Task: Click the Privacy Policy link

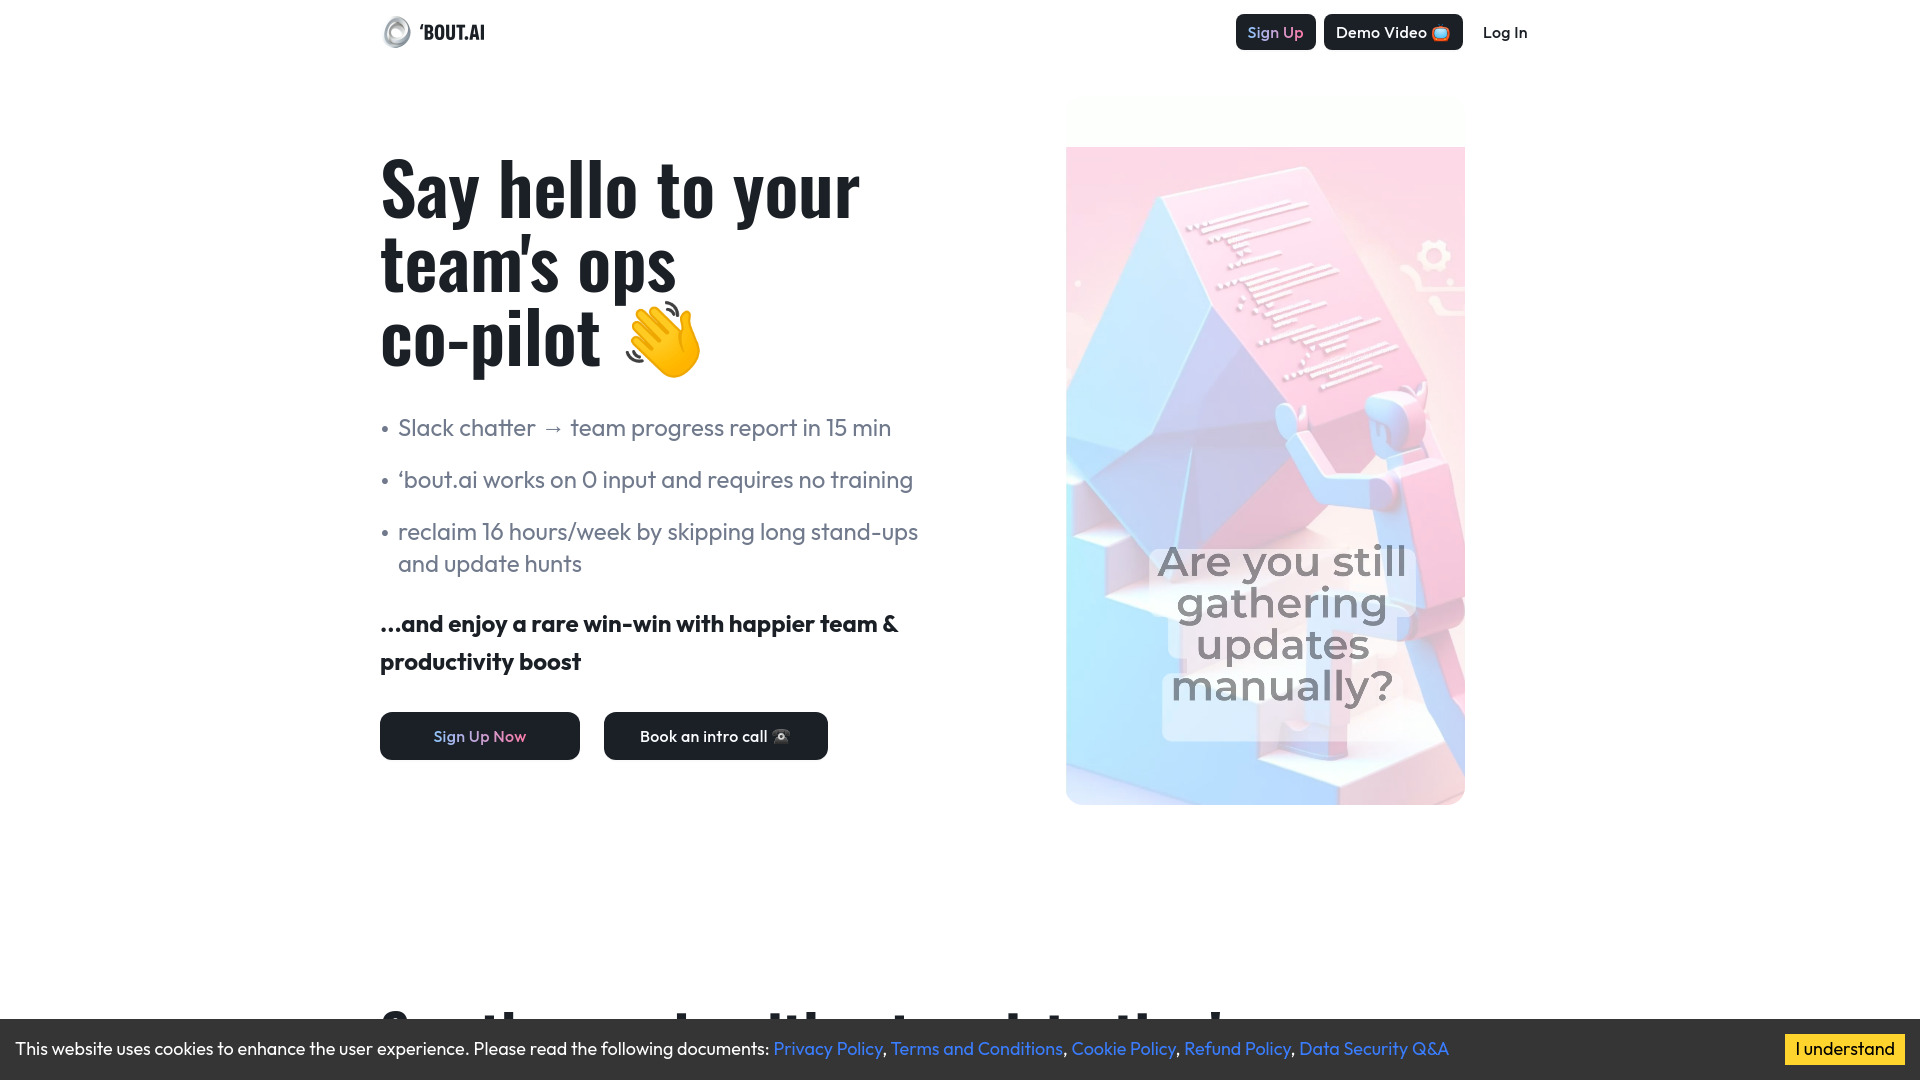Action: [828, 1048]
